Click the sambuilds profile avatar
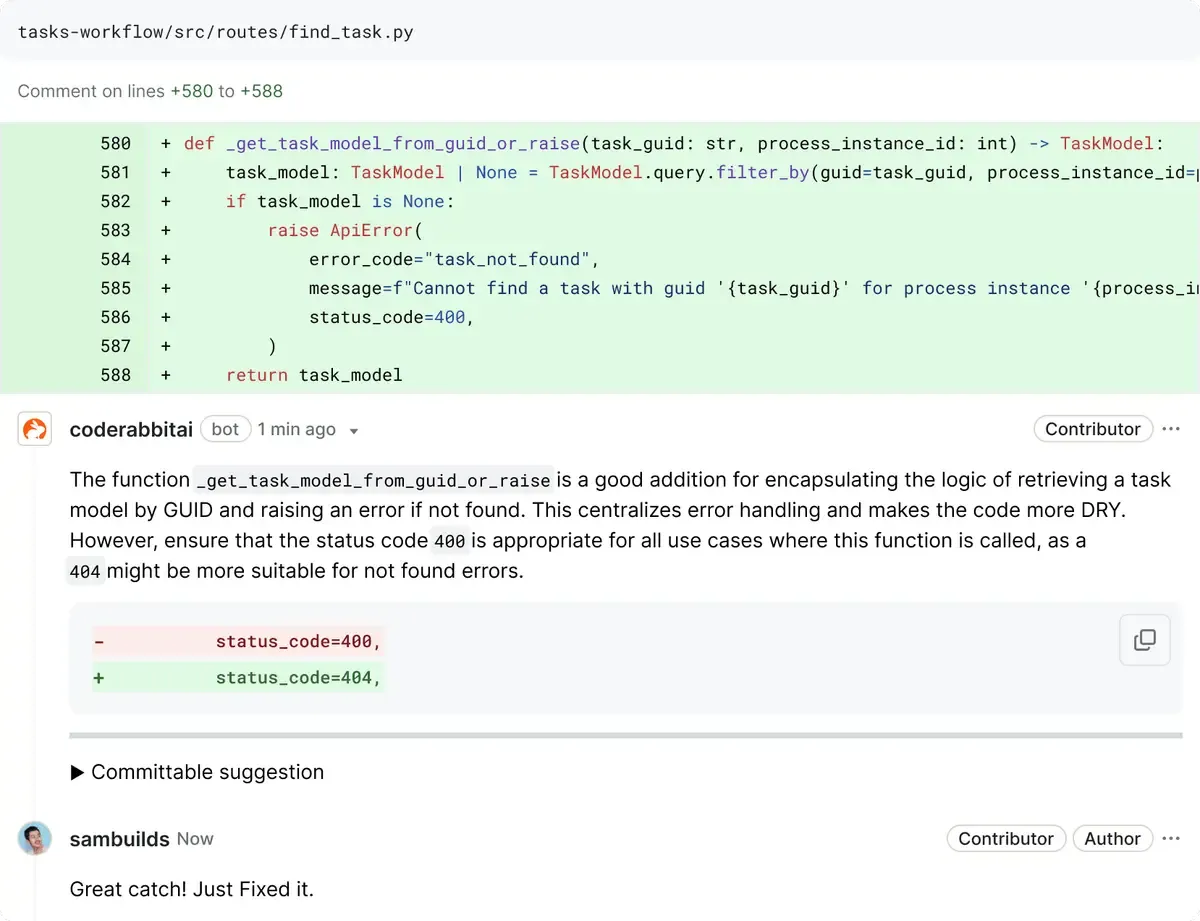Screen dimensions: 1200x921 tap(35, 838)
